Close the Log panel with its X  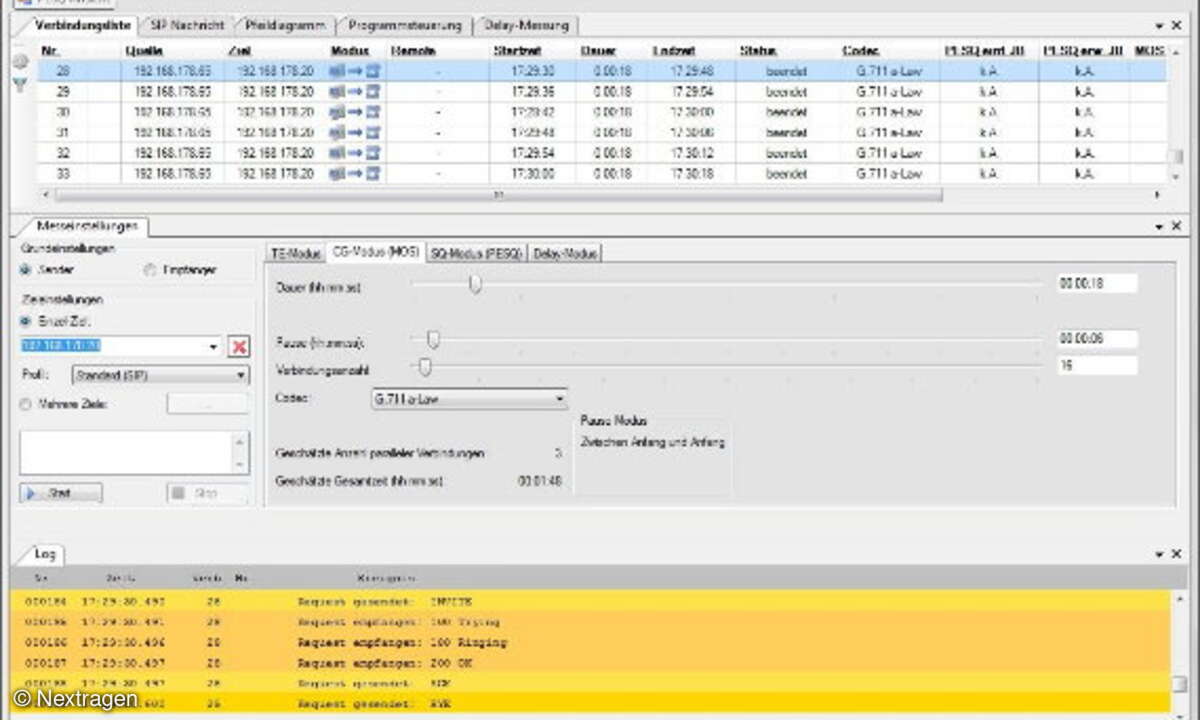pyautogui.click(x=1176, y=553)
